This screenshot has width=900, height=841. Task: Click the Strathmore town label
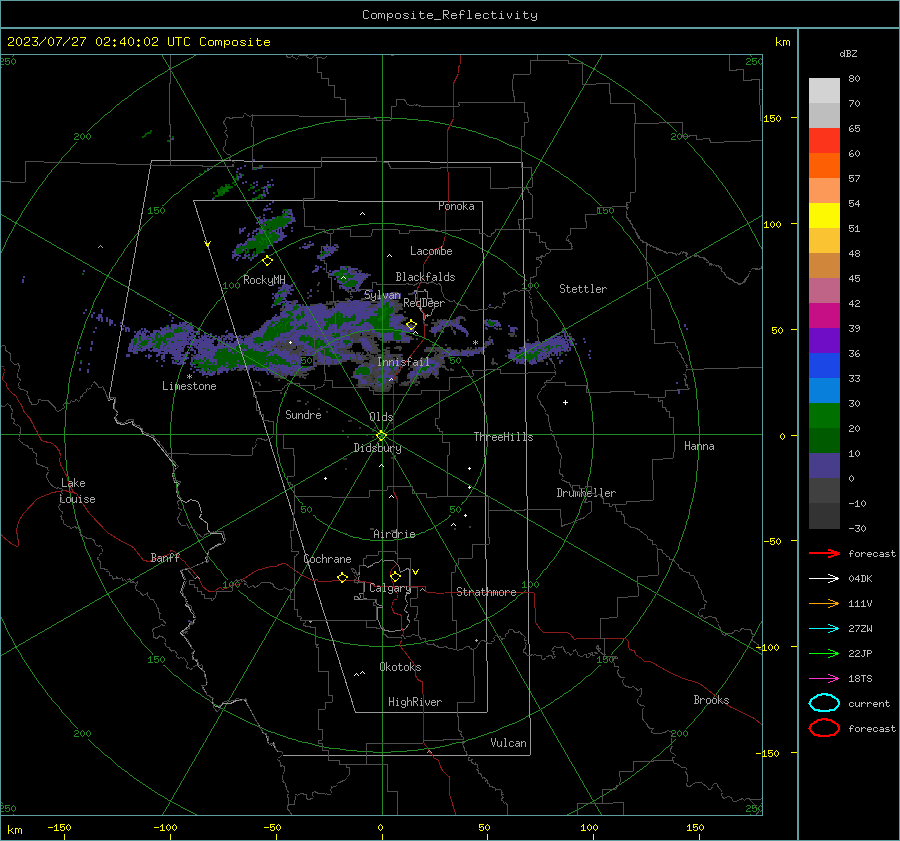(486, 592)
